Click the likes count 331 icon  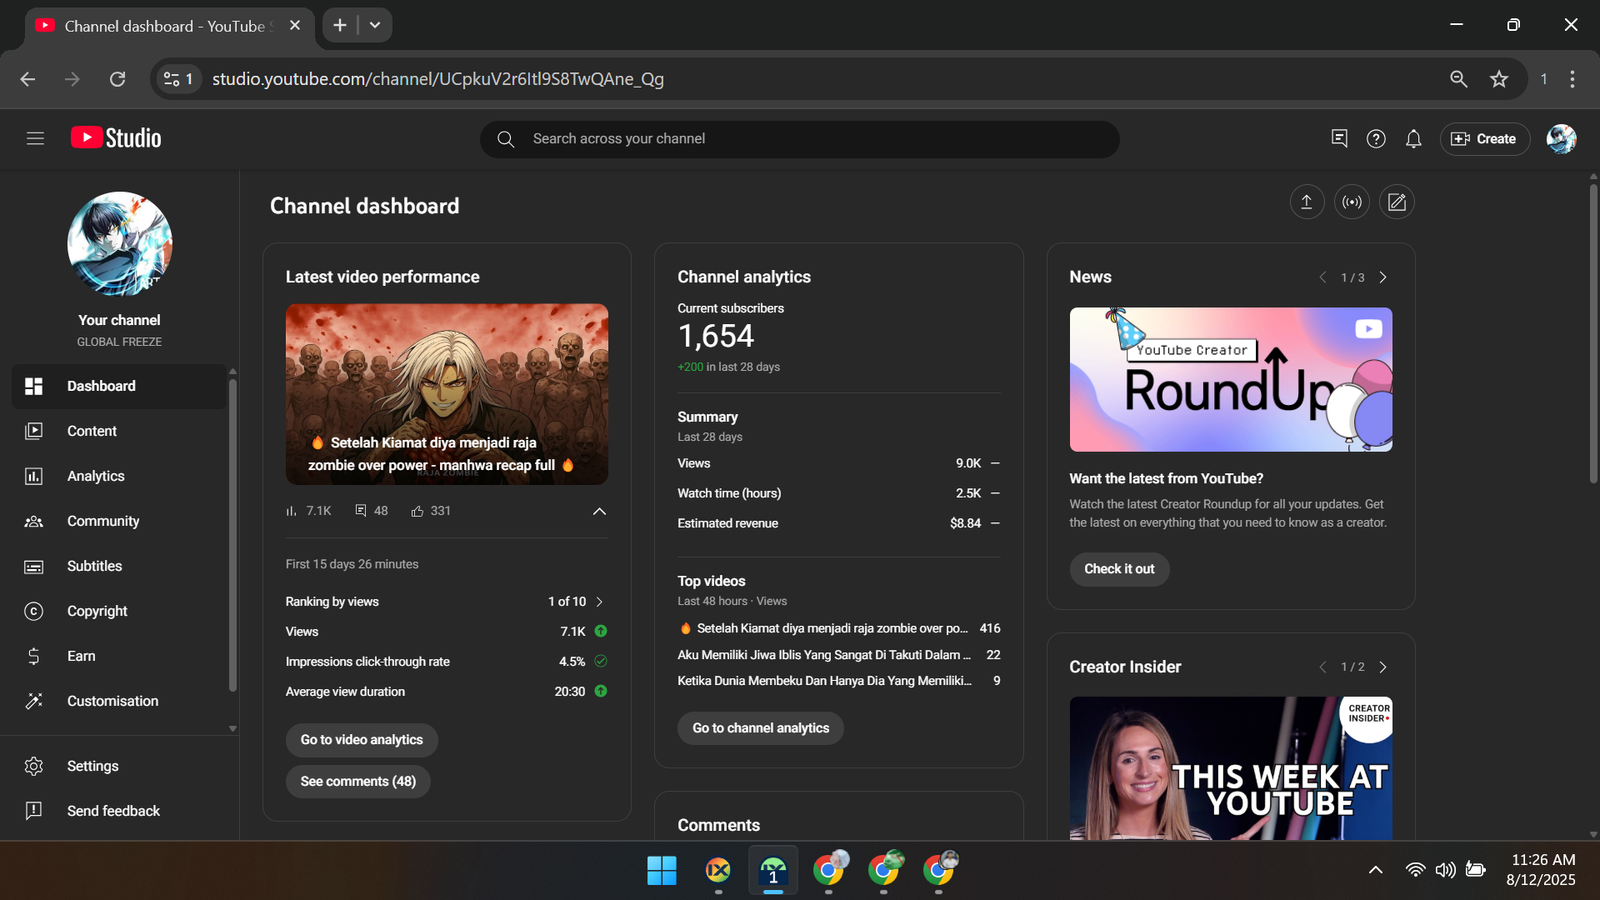point(417,511)
